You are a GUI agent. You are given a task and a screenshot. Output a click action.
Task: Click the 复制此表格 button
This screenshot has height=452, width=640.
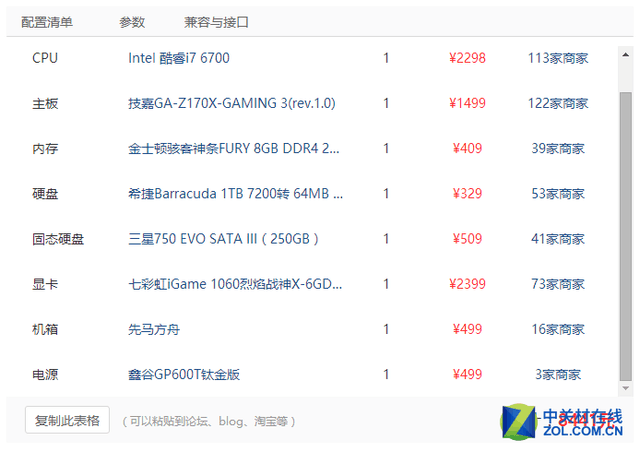[x=67, y=420]
